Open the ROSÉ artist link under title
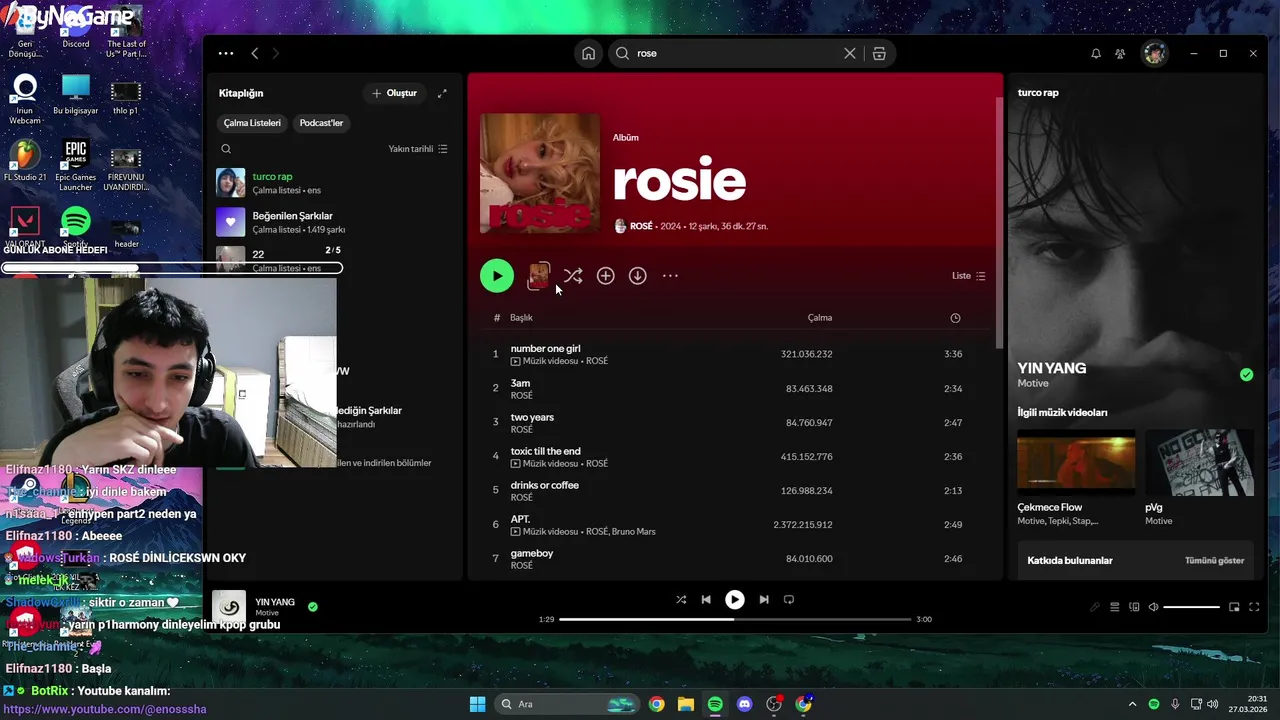Viewport: 1280px width, 720px height. click(641, 226)
